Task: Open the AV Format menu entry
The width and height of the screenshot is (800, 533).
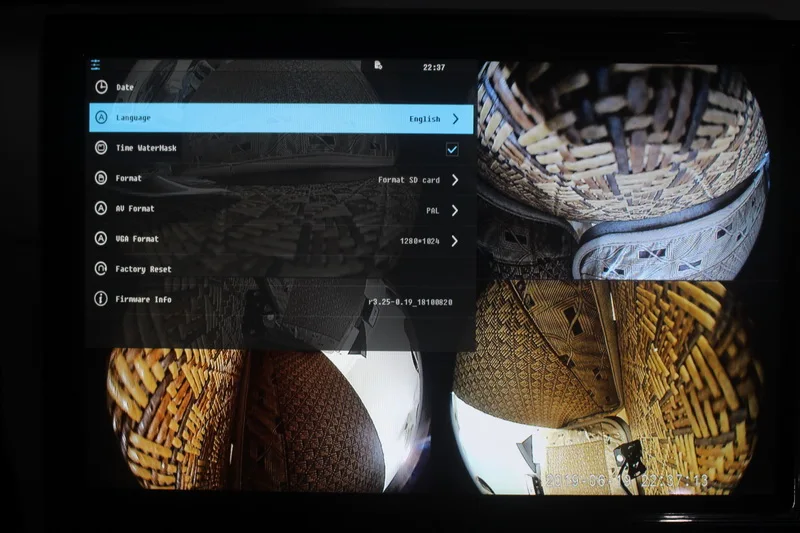Action: (x=135, y=209)
